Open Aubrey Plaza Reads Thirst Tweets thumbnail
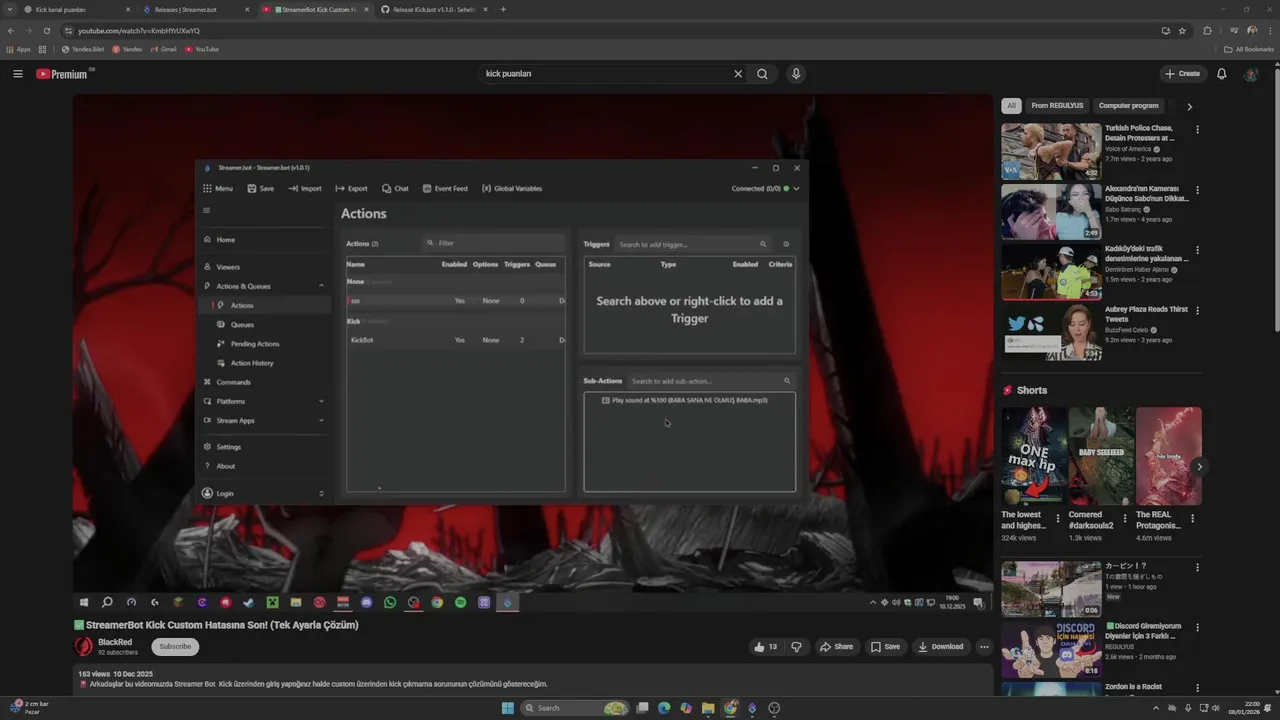Screen dimensions: 1280x720 tap(1051, 332)
